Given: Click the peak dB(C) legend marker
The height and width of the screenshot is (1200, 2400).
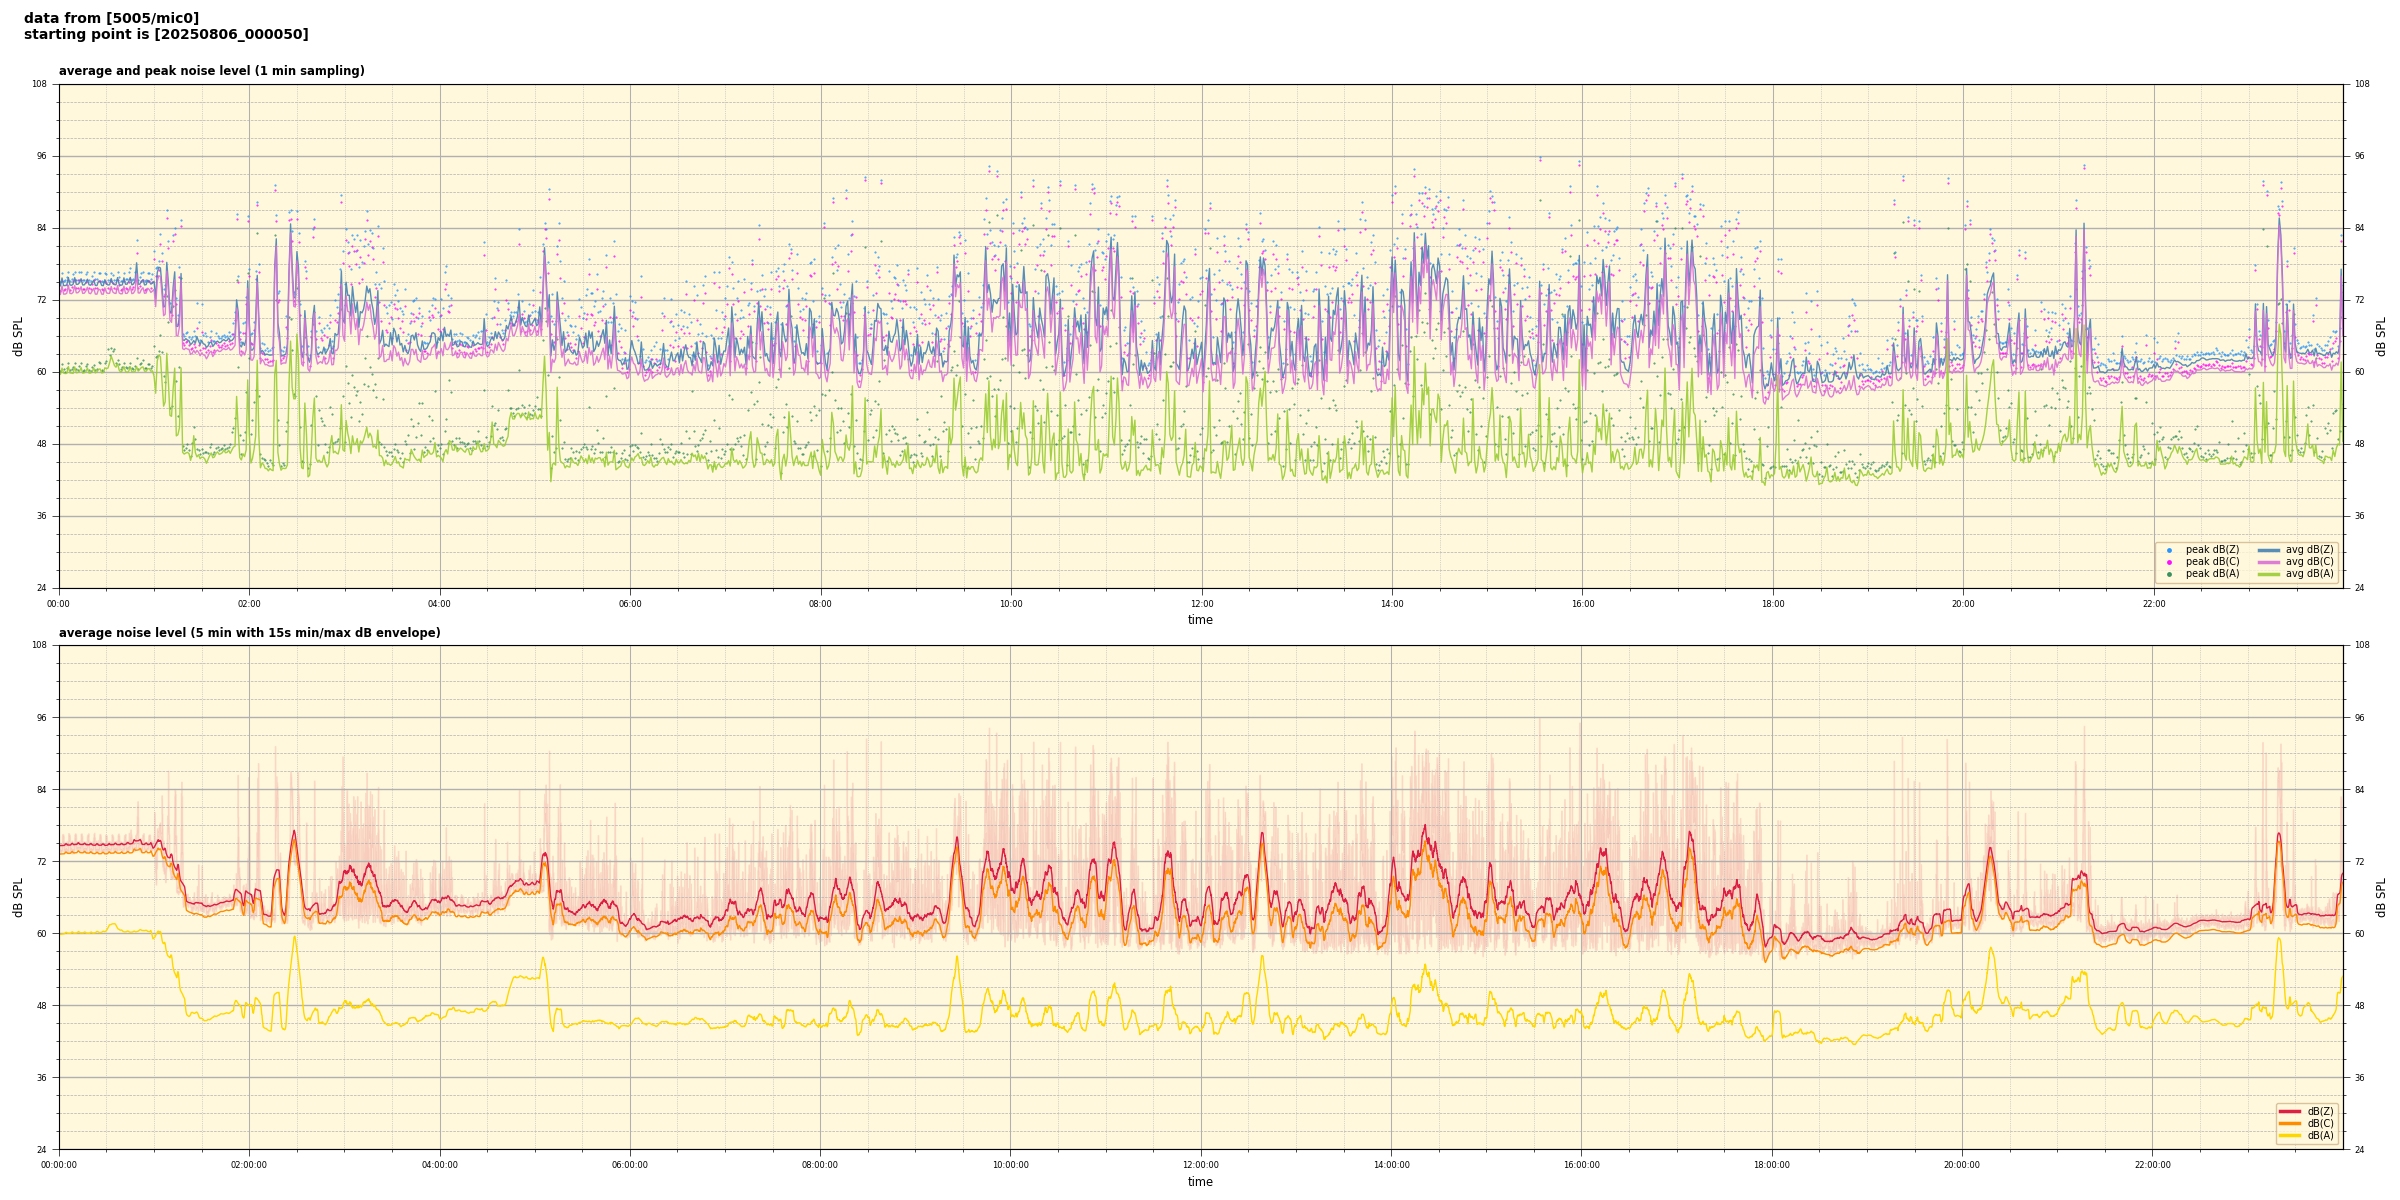Looking at the screenshot, I should (x=2169, y=562).
